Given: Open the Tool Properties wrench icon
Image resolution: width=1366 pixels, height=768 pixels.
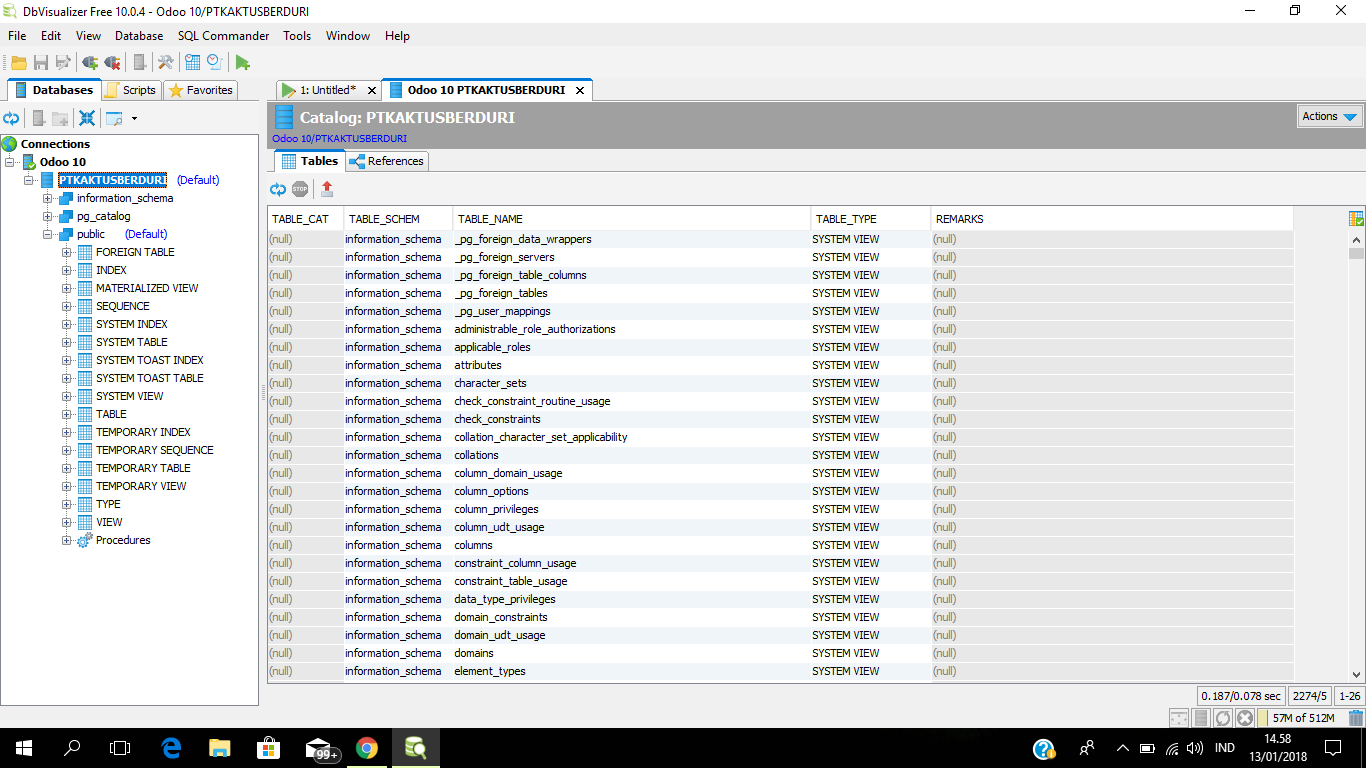Looking at the screenshot, I should tap(164, 62).
